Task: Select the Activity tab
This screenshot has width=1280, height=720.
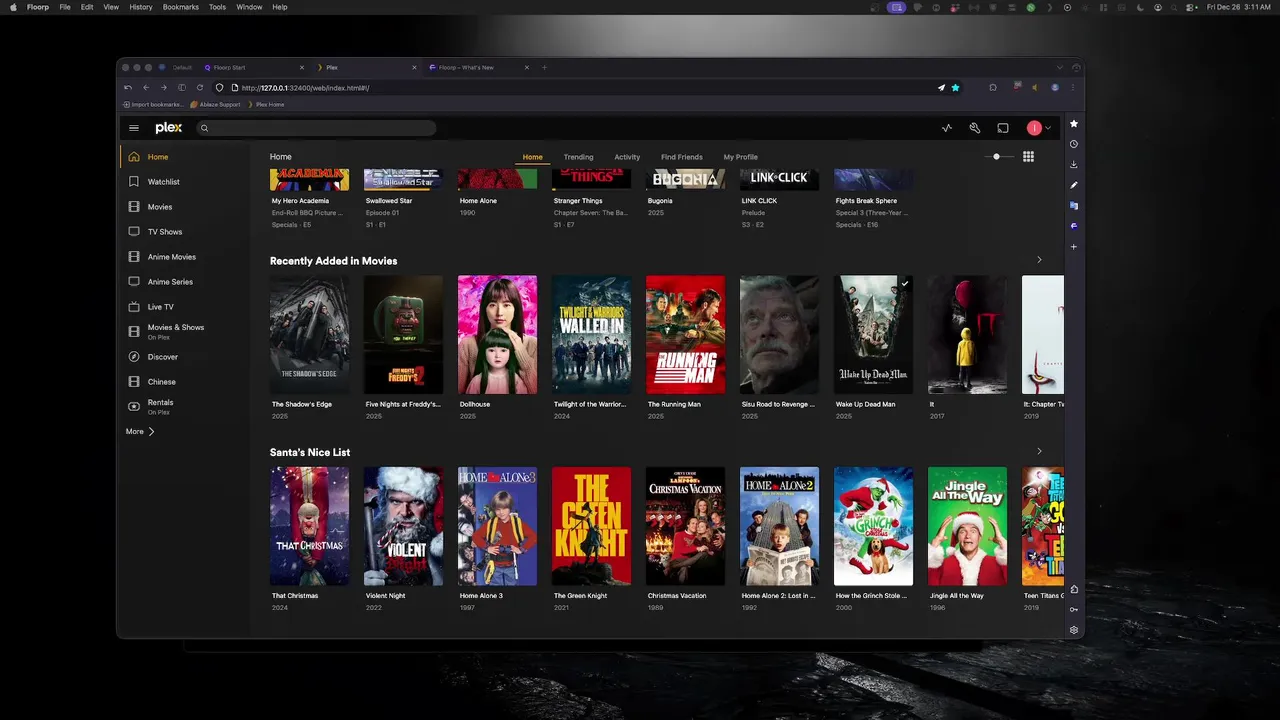Action: click(627, 157)
